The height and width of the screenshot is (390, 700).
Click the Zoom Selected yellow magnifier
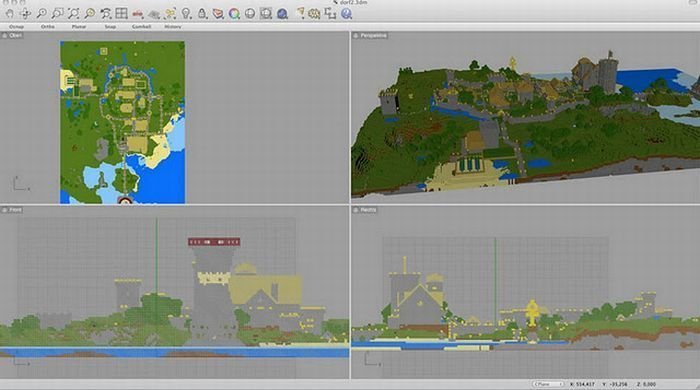tap(90, 14)
